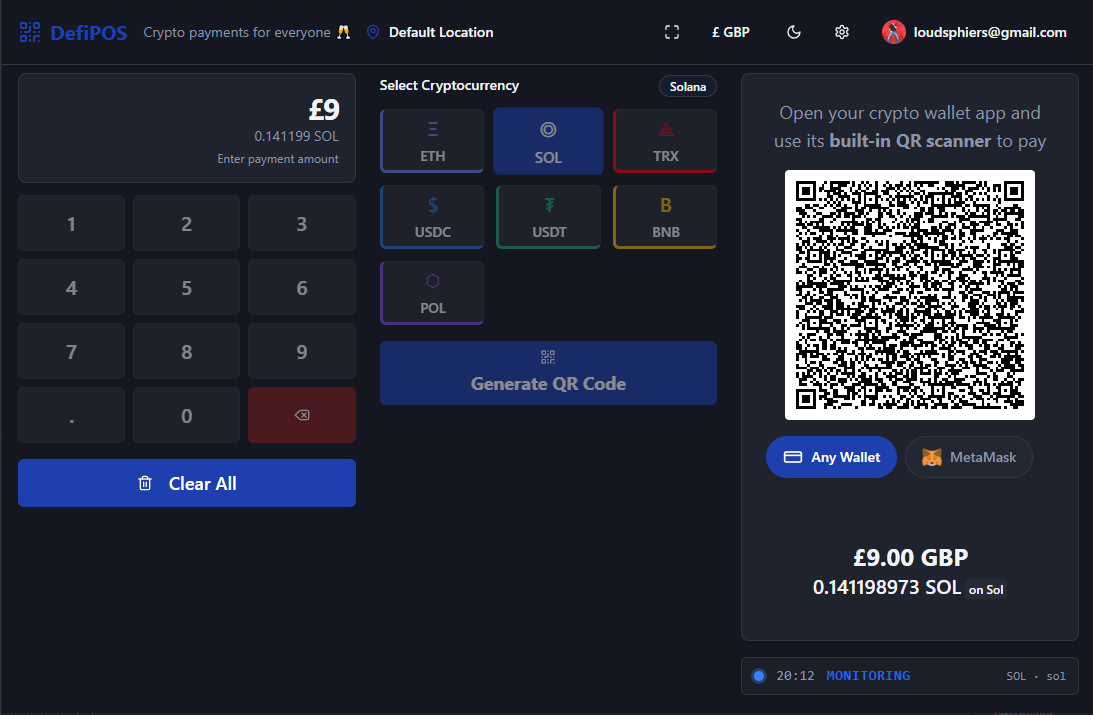
Task: Tap keypad digit 1
Action: pyautogui.click(x=71, y=223)
